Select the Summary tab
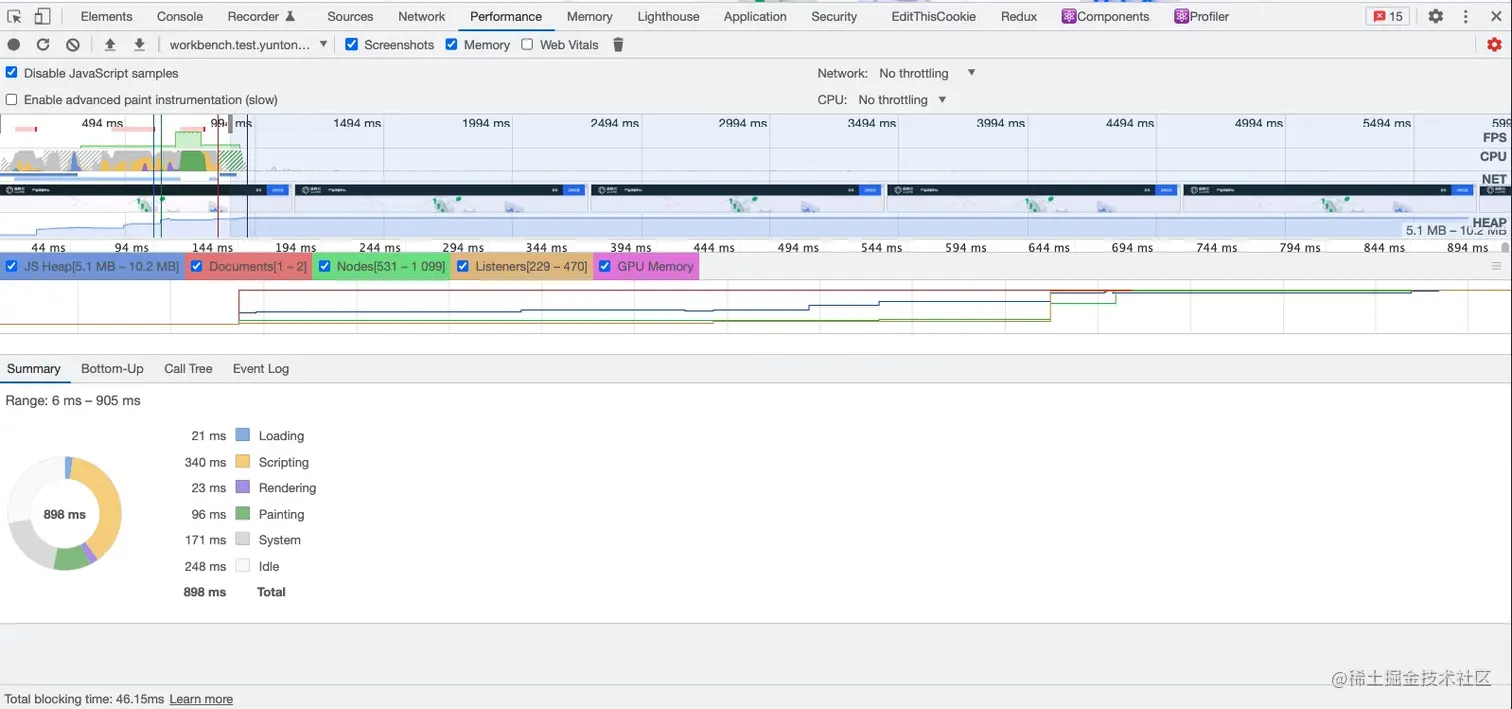Screen dimensions: 1512x709 [x=34, y=369]
